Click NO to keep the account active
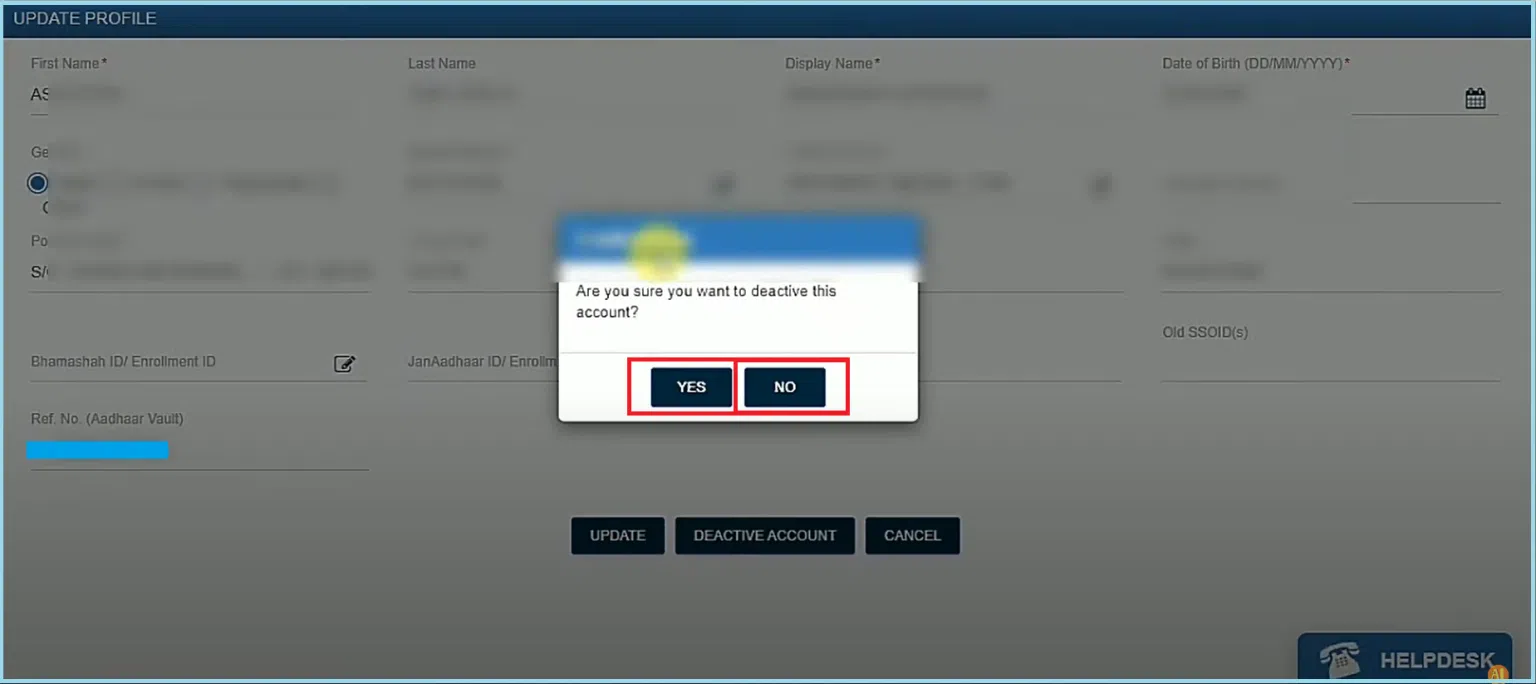This screenshot has width=1536, height=684. tap(784, 387)
